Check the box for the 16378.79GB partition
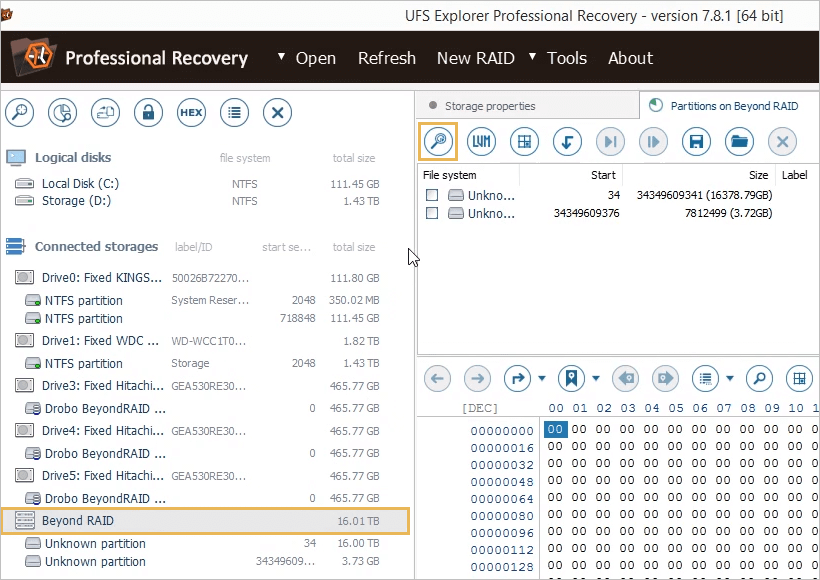This screenshot has height=580, width=820. click(432, 195)
